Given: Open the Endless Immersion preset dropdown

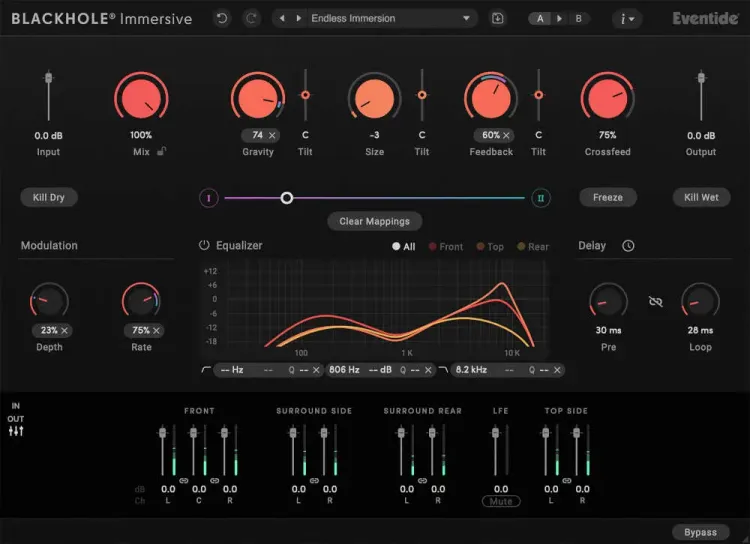Looking at the screenshot, I should coord(391,18).
